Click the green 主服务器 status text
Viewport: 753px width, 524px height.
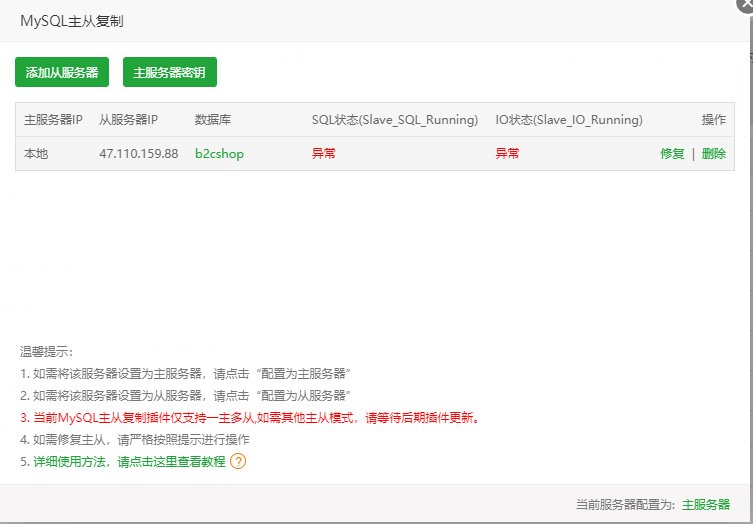click(x=706, y=504)
